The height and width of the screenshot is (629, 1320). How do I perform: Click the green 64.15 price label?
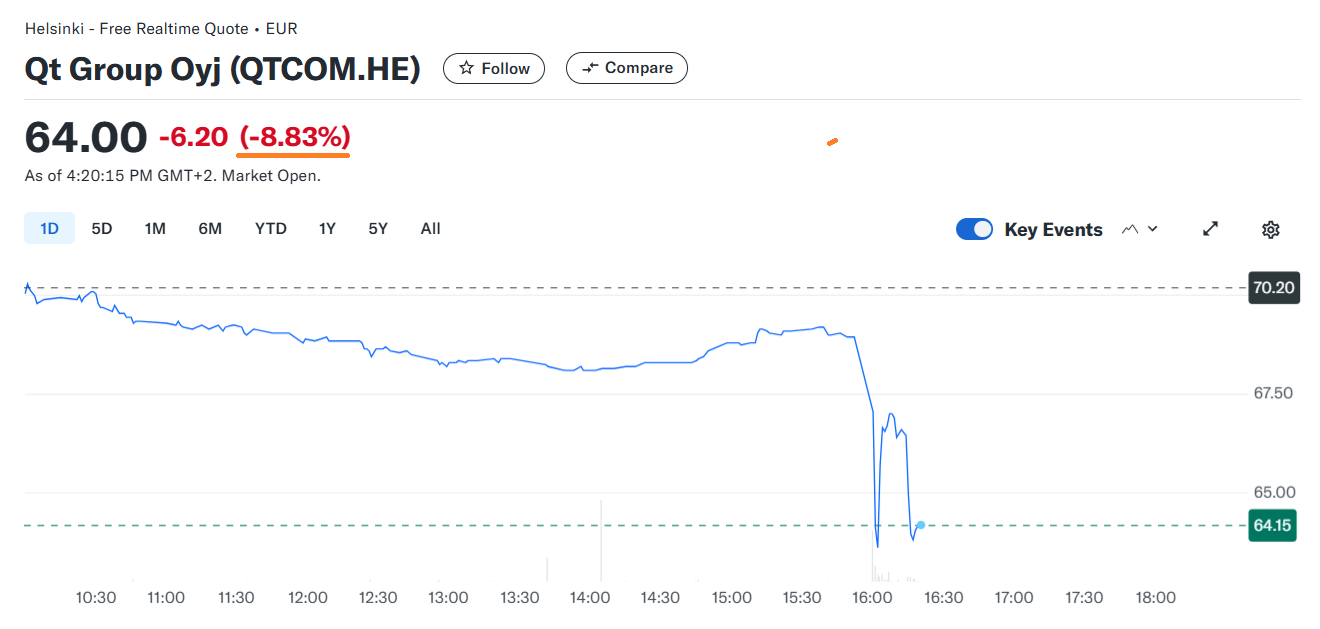[x=1272, y=525]
